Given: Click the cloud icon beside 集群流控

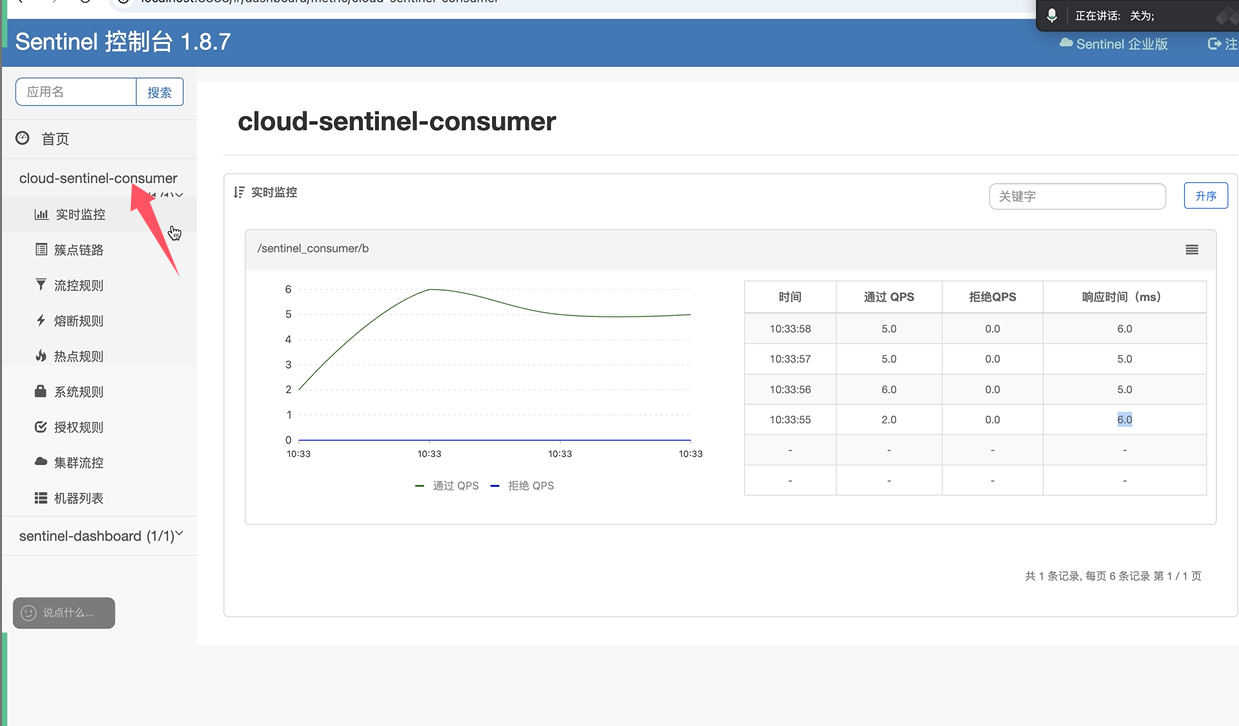Looking at the screenshot, I should tap(41, 462).
